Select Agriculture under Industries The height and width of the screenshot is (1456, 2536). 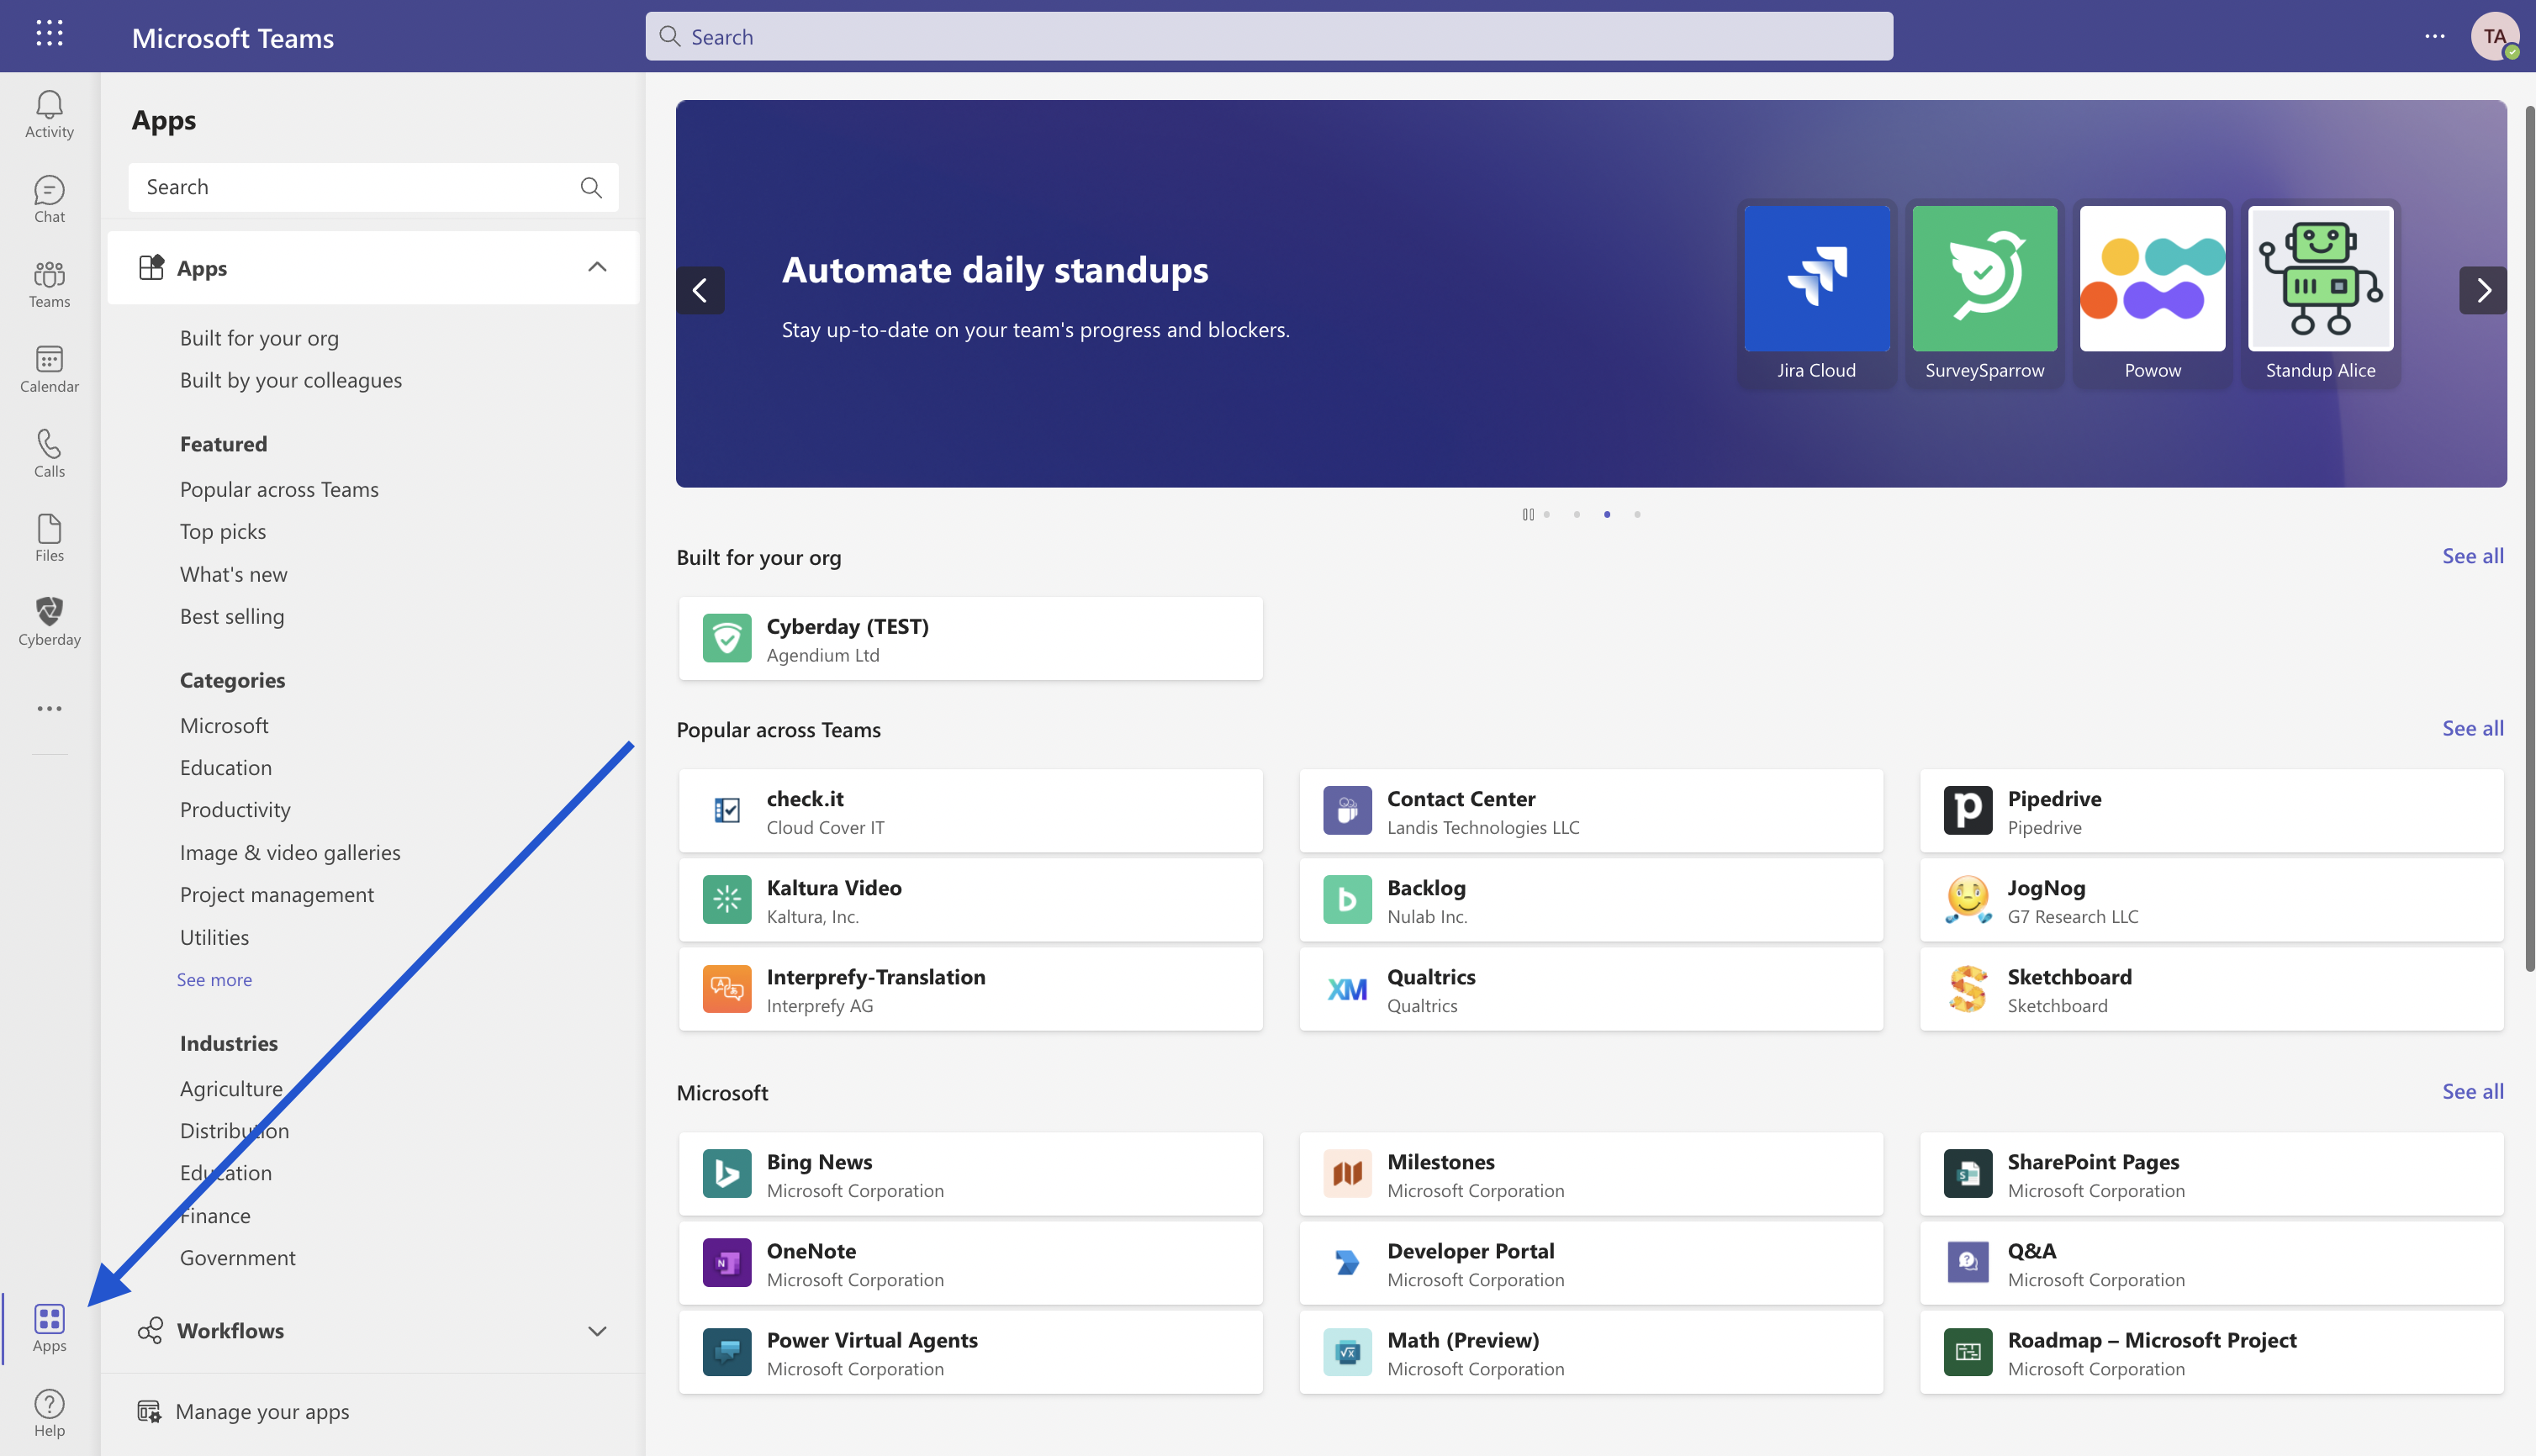pyautogui.click(x=231, y=1088)
